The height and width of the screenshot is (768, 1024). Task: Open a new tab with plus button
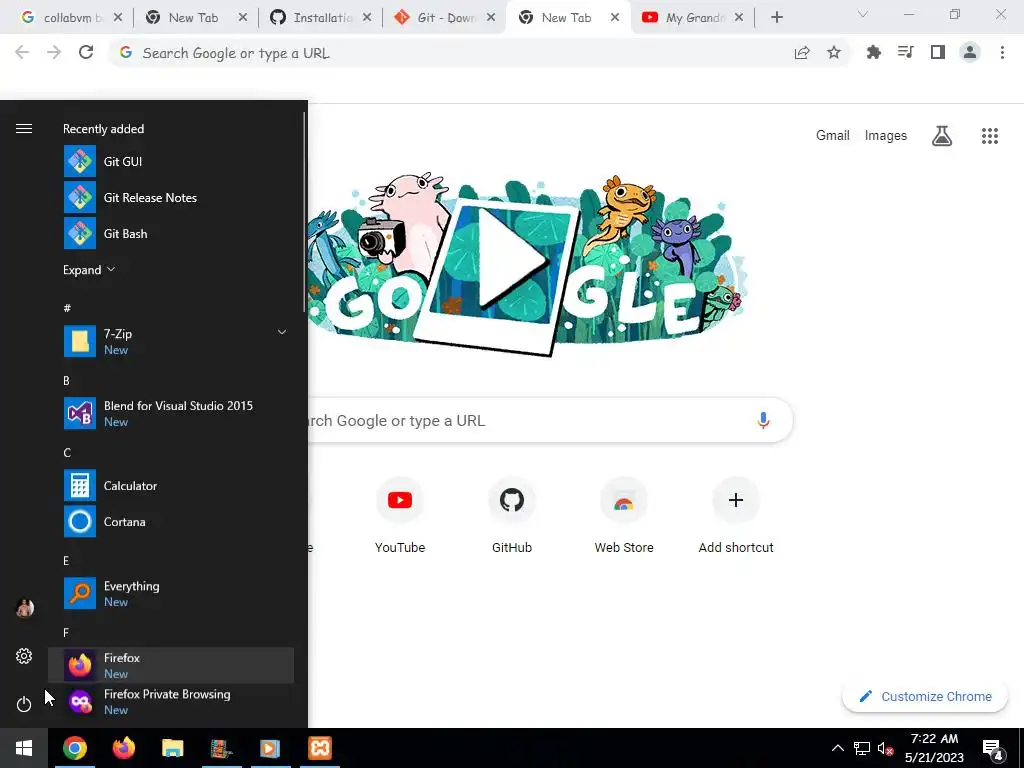pyautogui.click(x=776, y=18)
